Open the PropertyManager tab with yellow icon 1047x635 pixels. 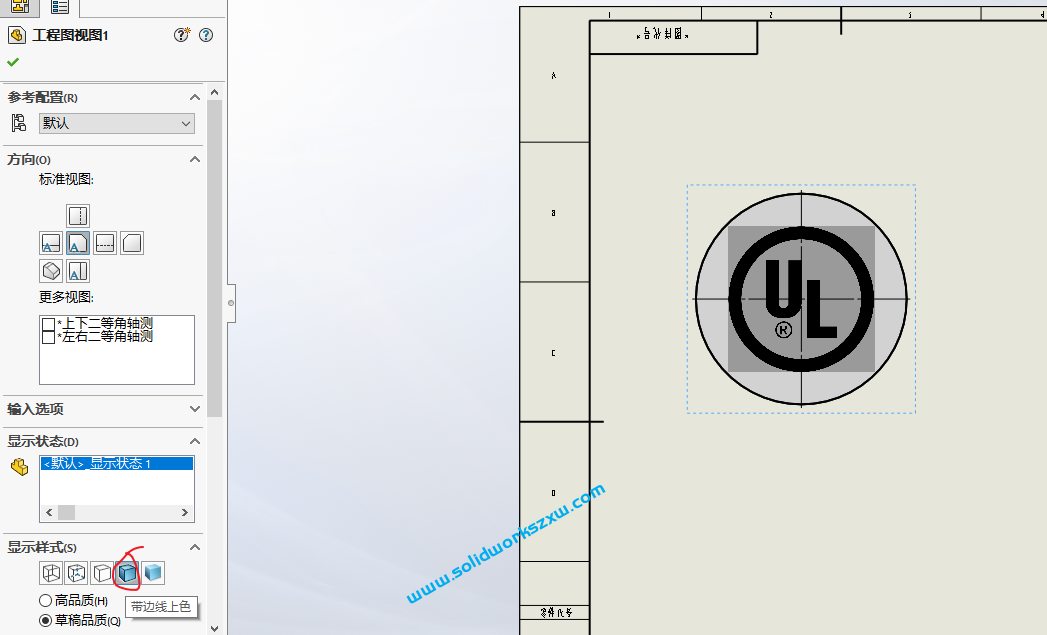19,7
